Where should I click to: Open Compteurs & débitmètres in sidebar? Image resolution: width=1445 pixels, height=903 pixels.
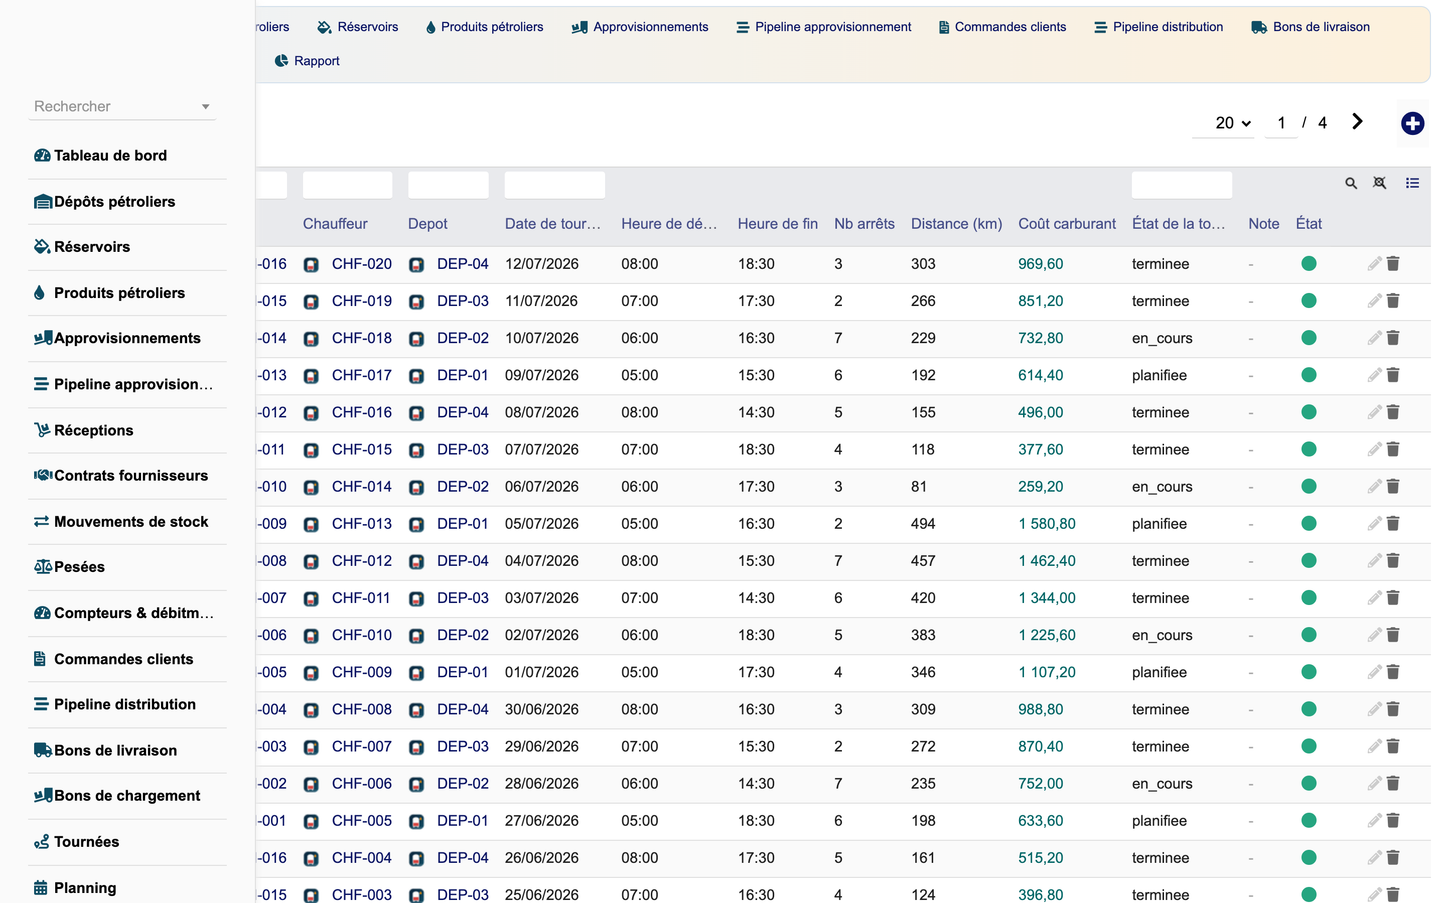click(x=133, y=613)
